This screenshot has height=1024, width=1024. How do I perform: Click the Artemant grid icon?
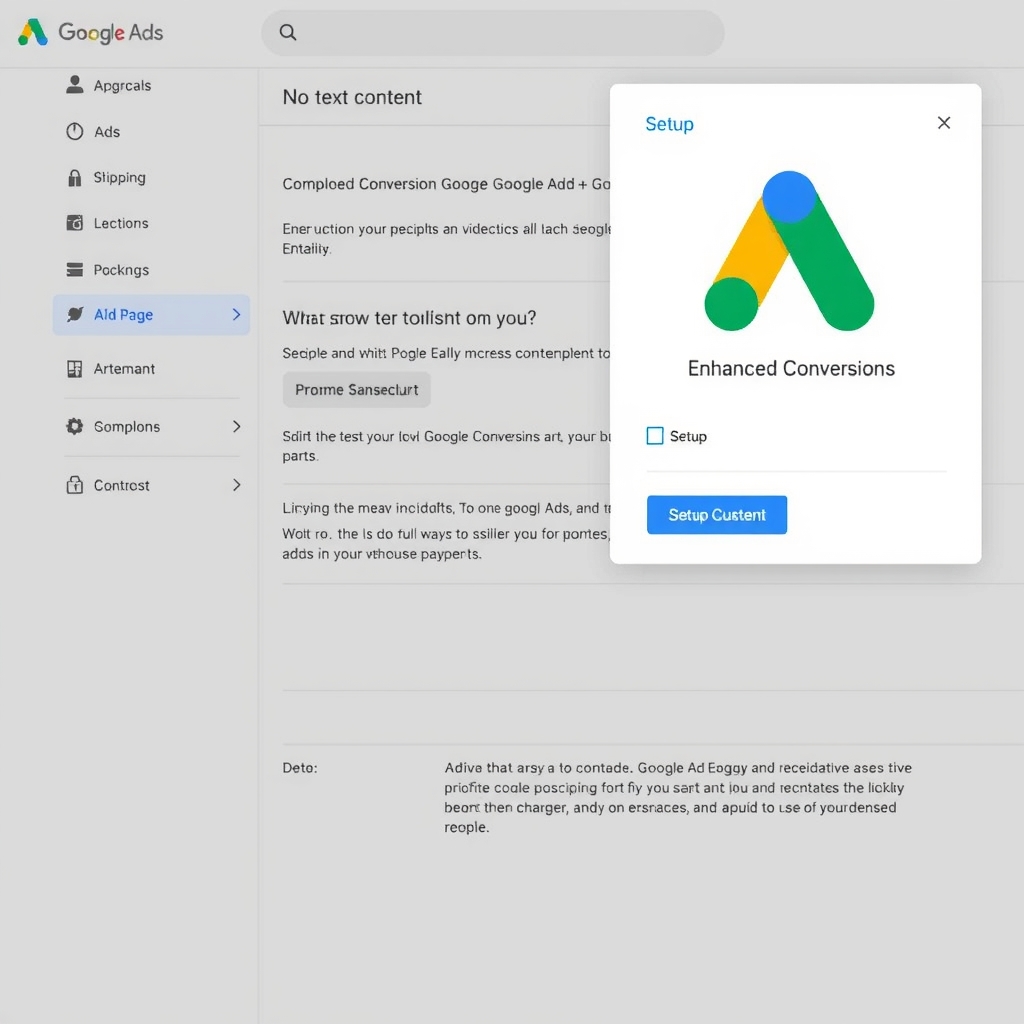(x=74, y=369)
